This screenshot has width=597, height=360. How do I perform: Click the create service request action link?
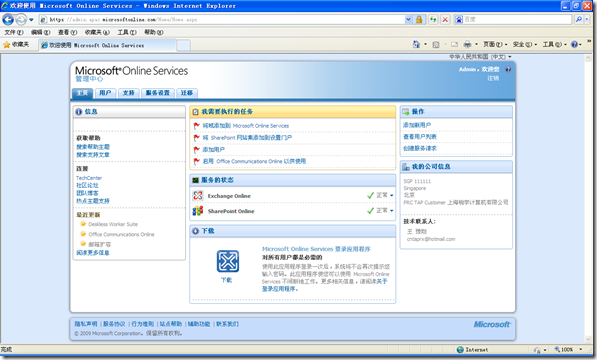coord(420,148)
